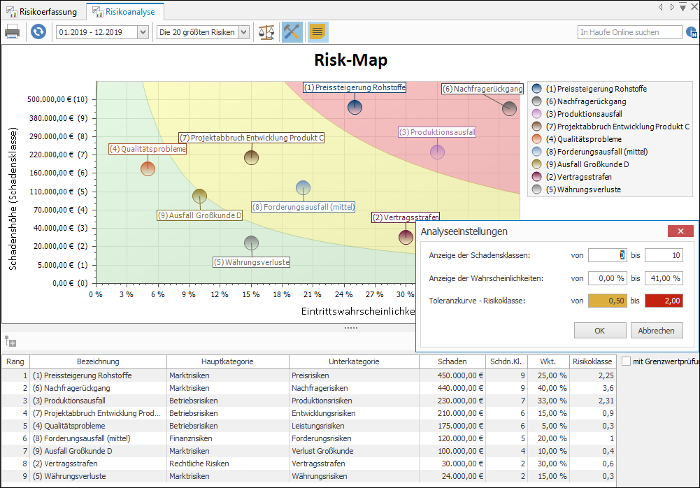Select the '(8) Forderungsausfall (mittel)' table row

308,438
